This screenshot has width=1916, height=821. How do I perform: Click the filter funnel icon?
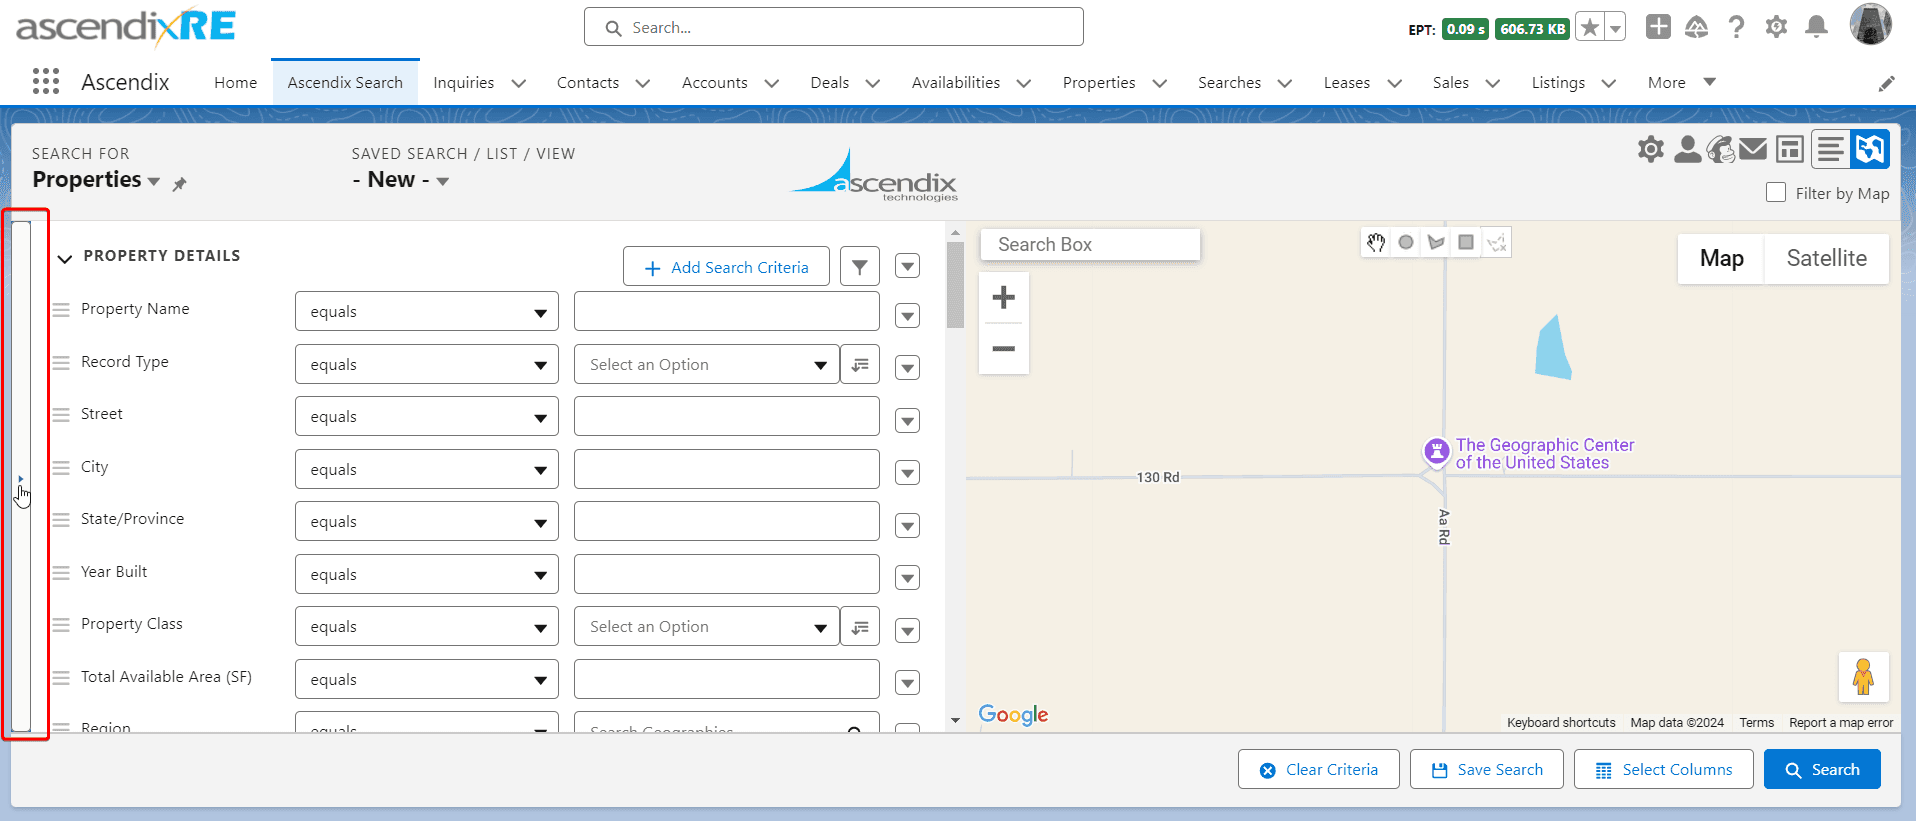pyautogui.click(x=860, y=267)
